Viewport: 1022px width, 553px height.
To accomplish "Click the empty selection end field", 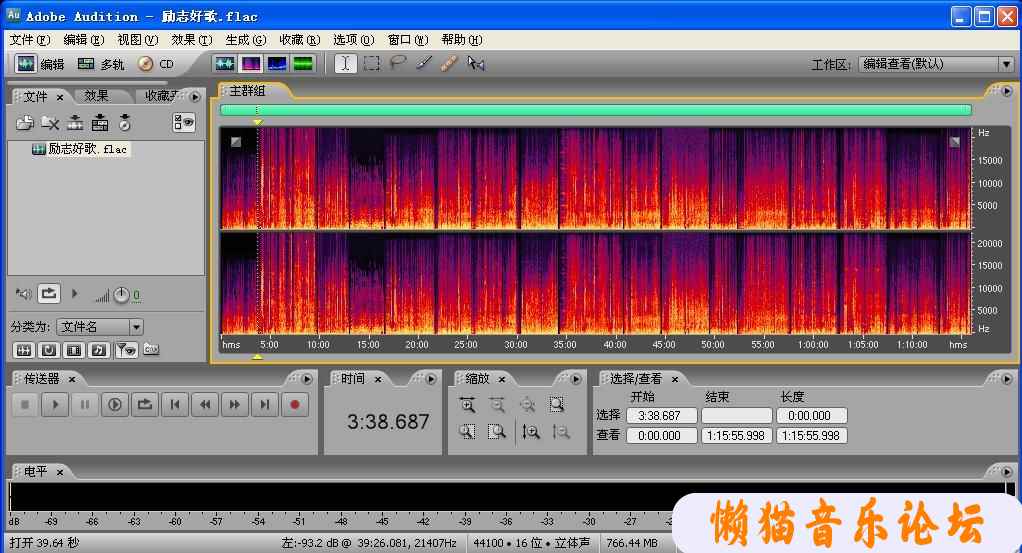I will tap(737, 415).
